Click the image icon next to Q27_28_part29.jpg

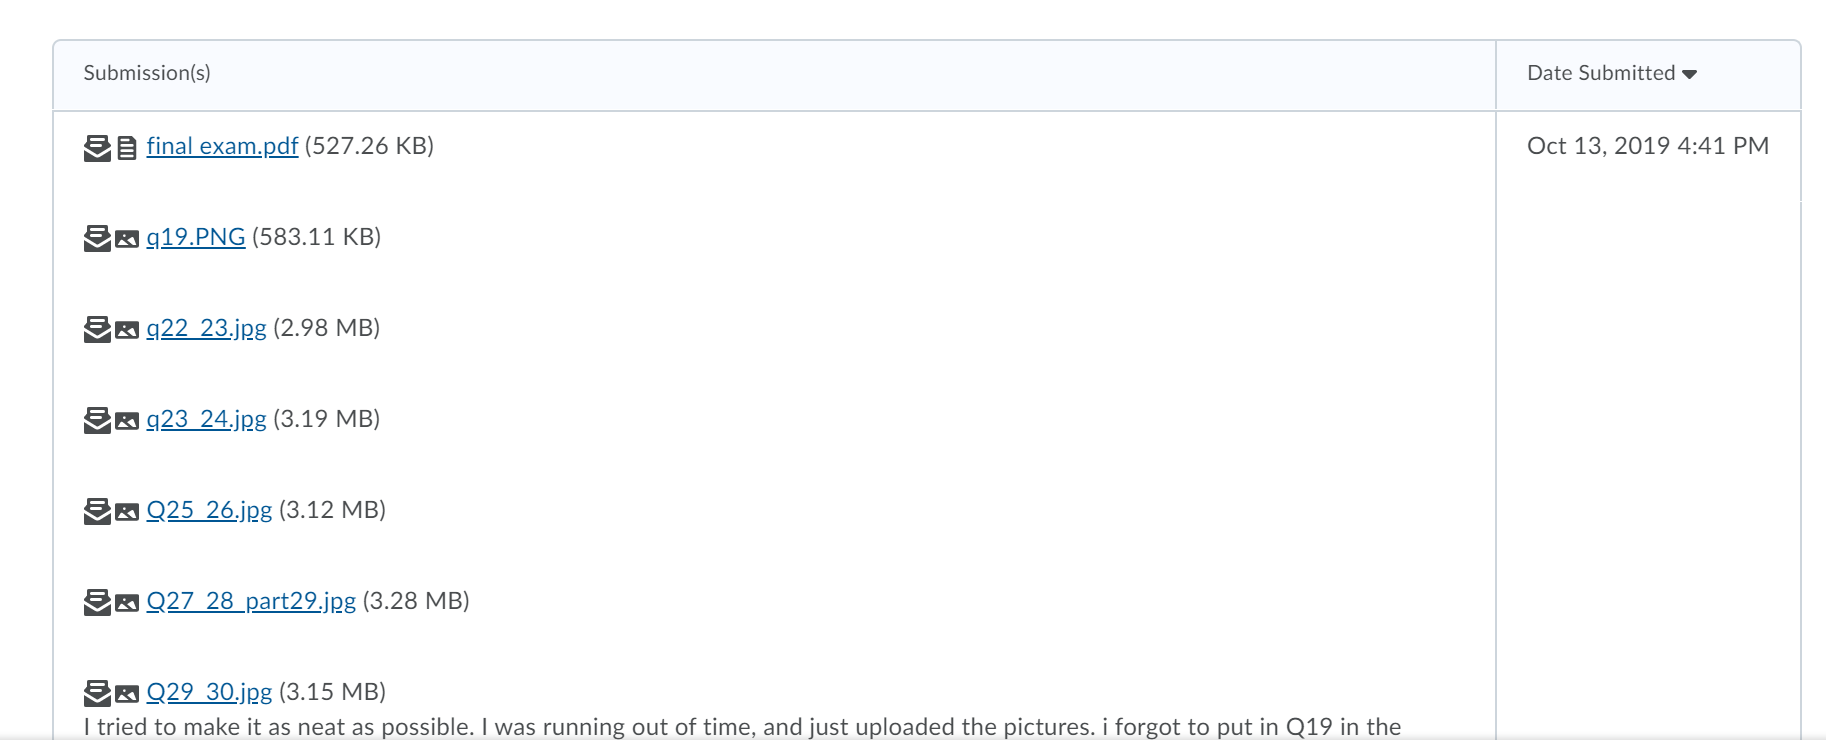click(127, 603)
